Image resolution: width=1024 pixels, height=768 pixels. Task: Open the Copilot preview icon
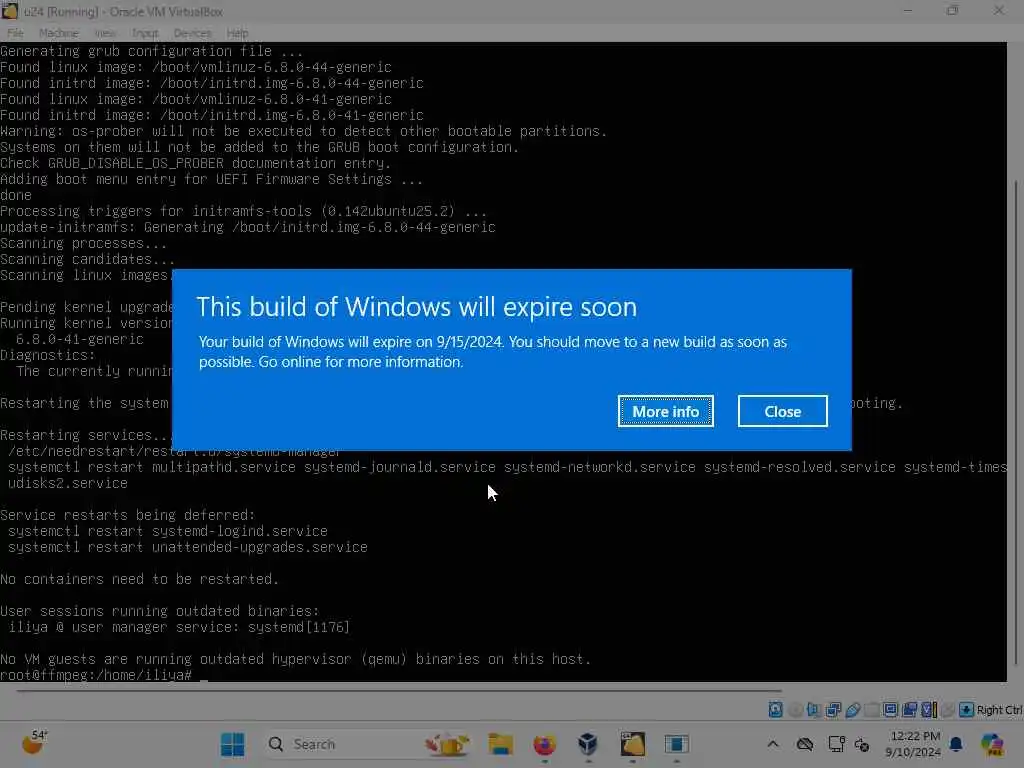point(993,744)
